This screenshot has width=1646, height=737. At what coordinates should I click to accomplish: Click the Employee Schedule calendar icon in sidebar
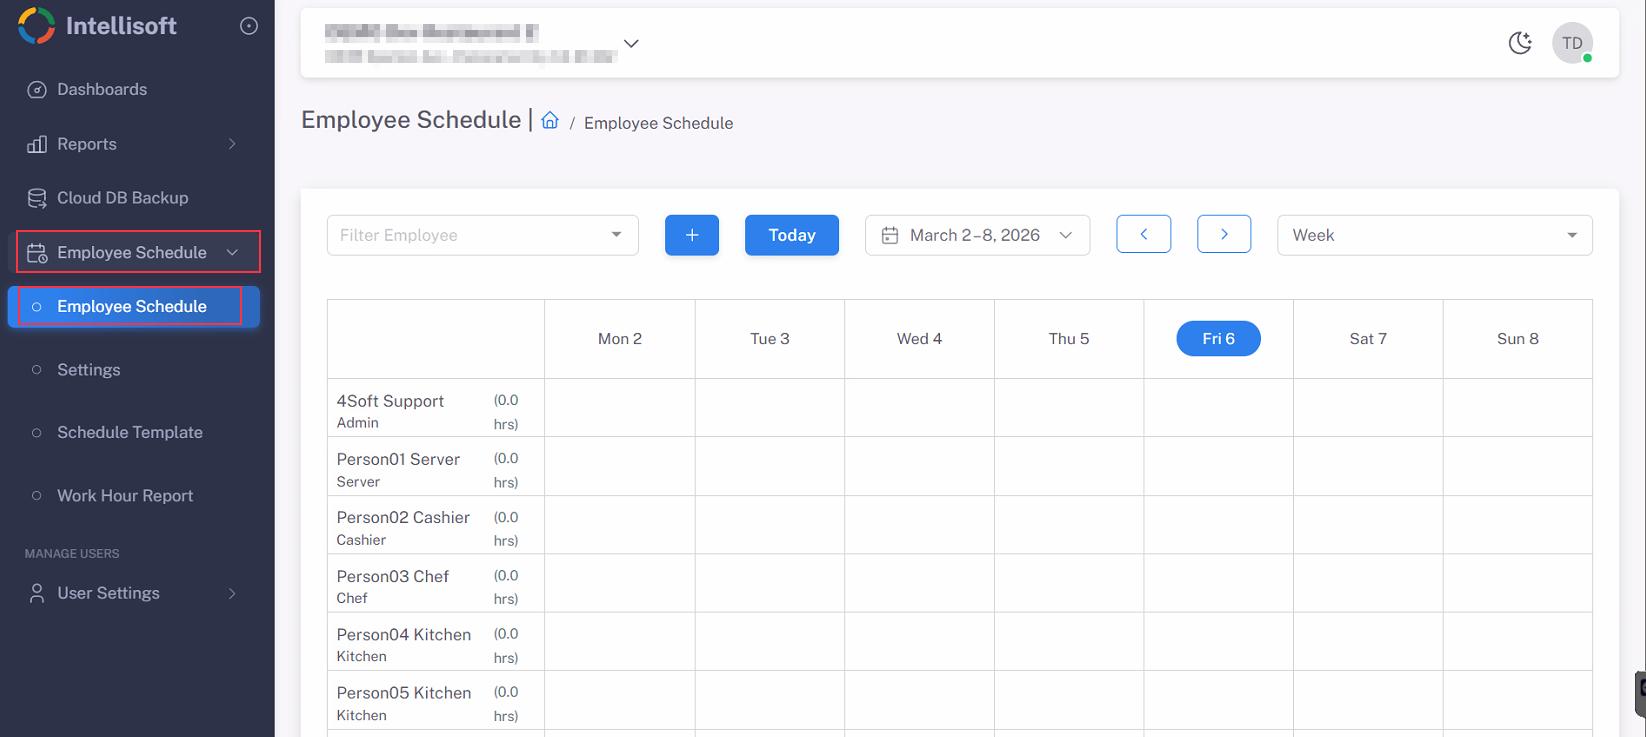pyautogui.click(x=37, y=253)
